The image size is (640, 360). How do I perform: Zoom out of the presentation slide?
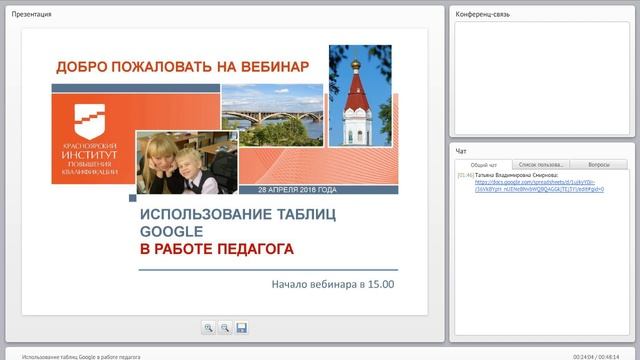click(225, 328)
